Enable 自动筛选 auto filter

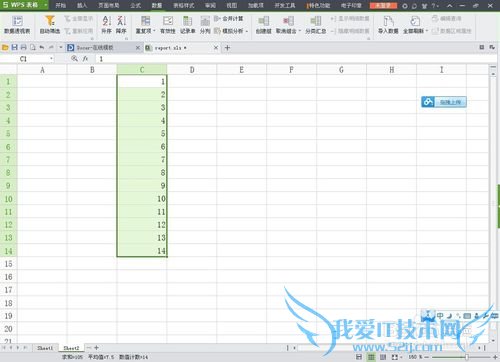50,25
